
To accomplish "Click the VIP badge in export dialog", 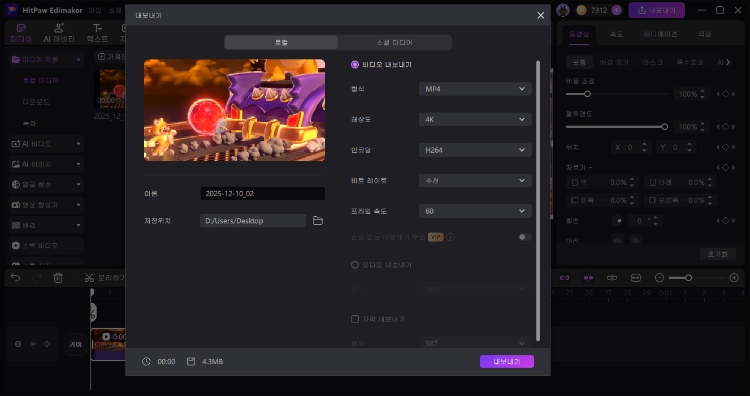I will point(435,237).
